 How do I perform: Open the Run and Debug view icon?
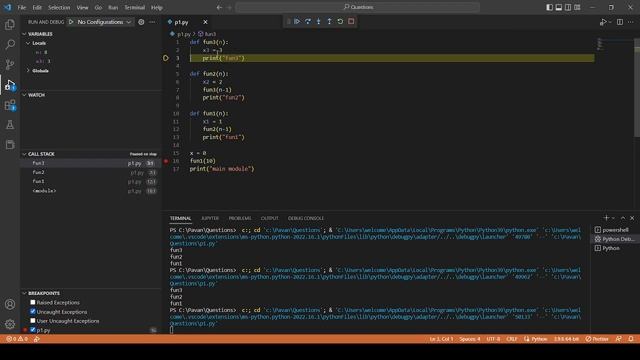pyautogui.click(x=10, y=85)
